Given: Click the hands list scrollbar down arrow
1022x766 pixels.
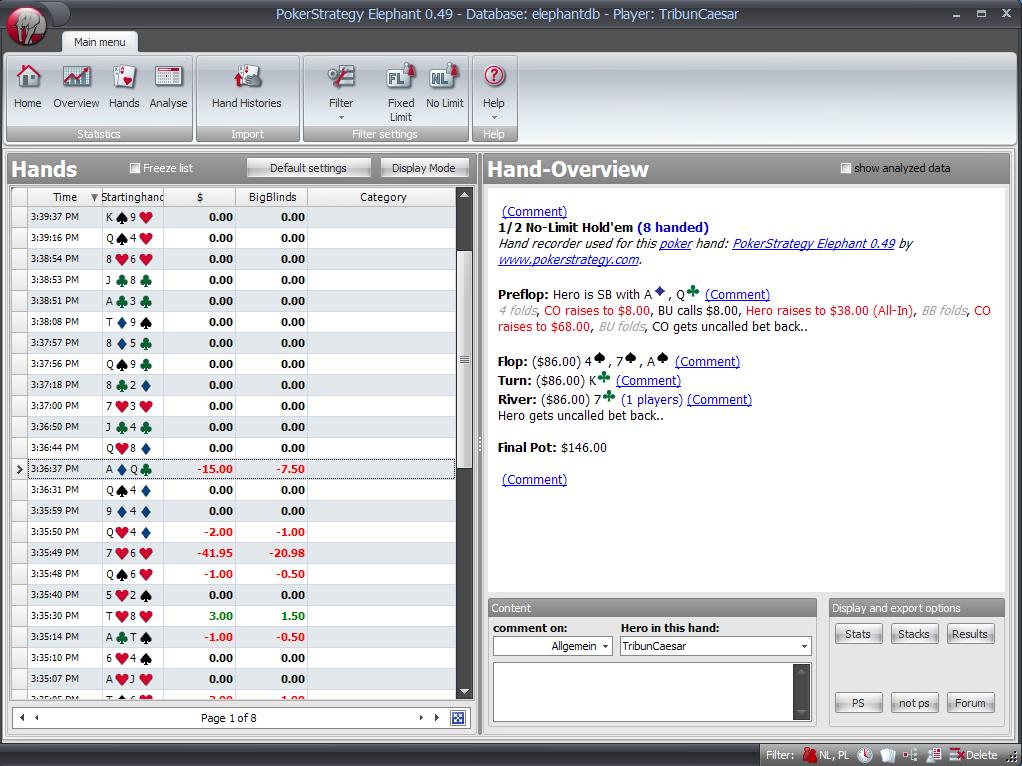Looking at the screenshot, I should pyautogui.click(x=464, y=692).
